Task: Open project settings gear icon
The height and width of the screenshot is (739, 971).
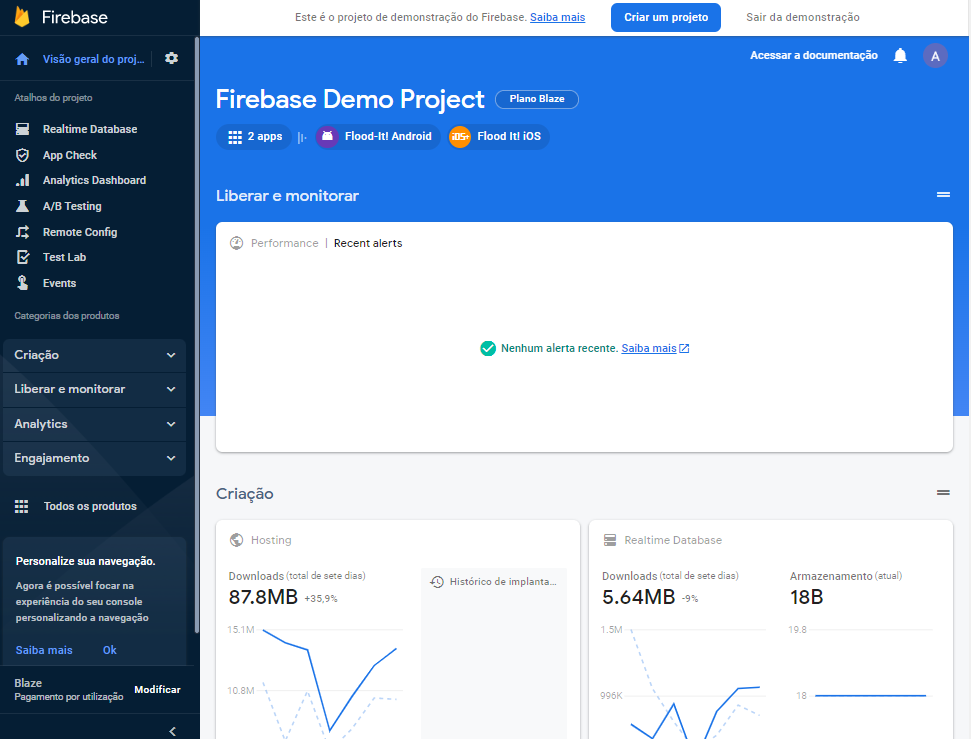Action: (172, 58)
